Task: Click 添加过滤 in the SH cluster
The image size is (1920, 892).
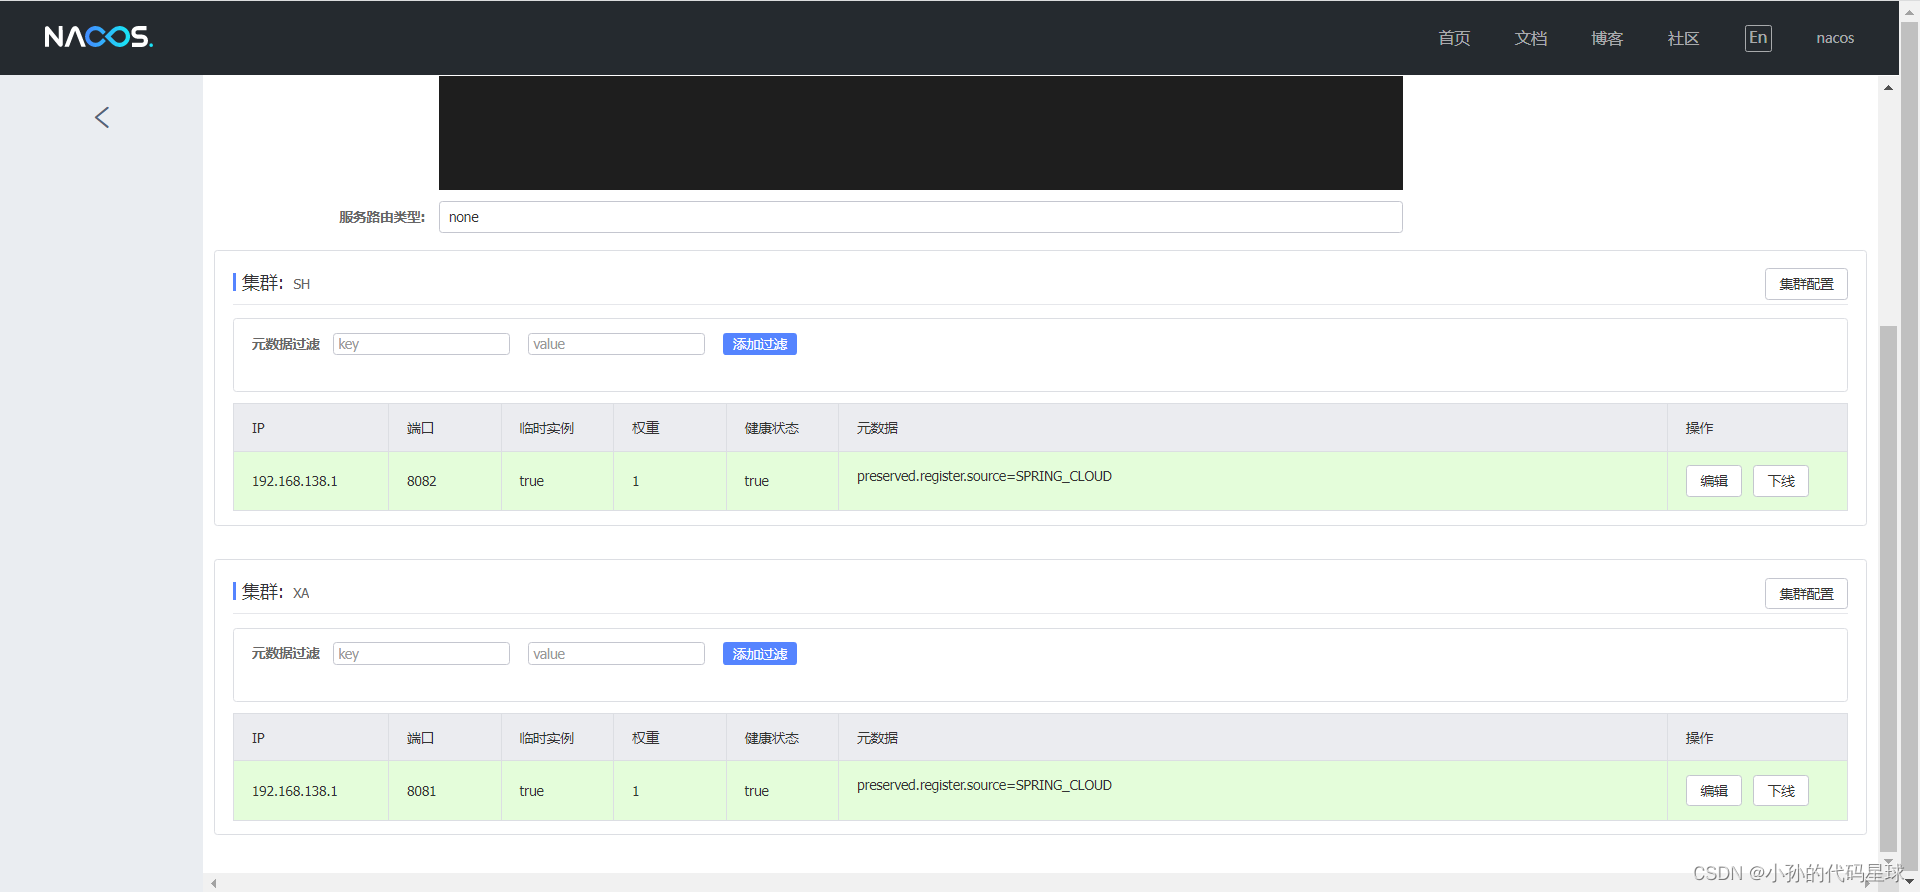Action: [760, 344]
